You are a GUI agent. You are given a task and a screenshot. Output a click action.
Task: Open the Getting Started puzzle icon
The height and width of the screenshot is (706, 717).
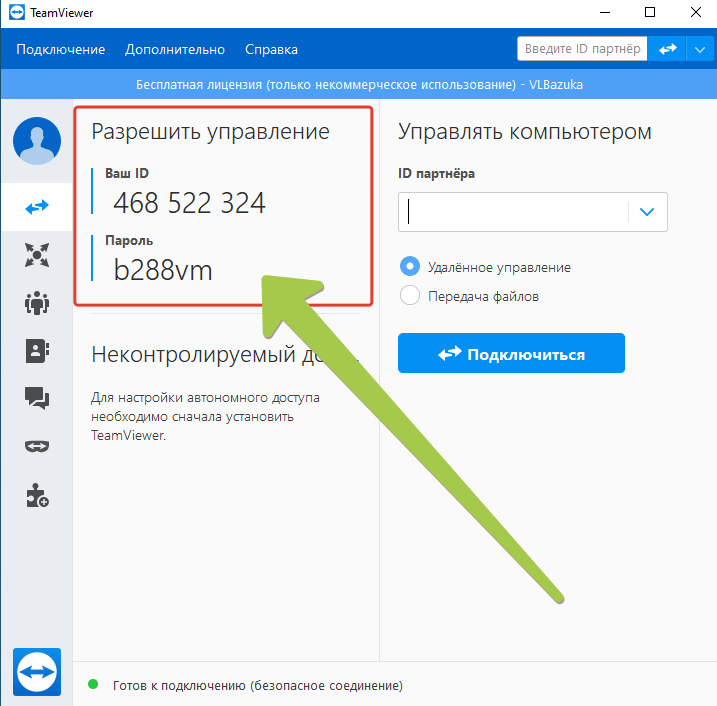click(x=37, y=495)
